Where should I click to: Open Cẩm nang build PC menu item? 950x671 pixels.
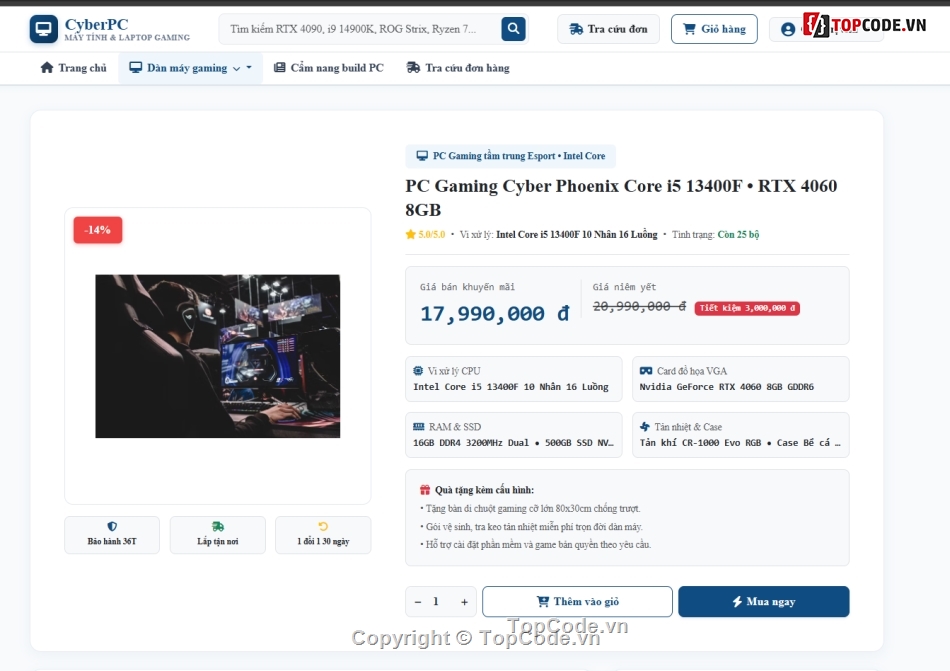point(328,68)
